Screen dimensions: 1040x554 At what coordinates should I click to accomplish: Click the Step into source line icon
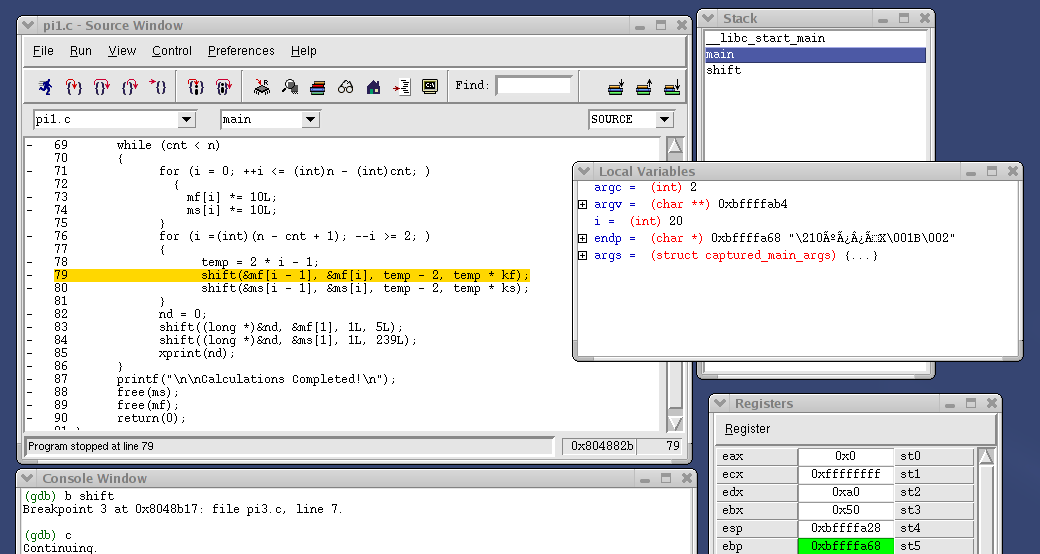(x=74, y=86)
